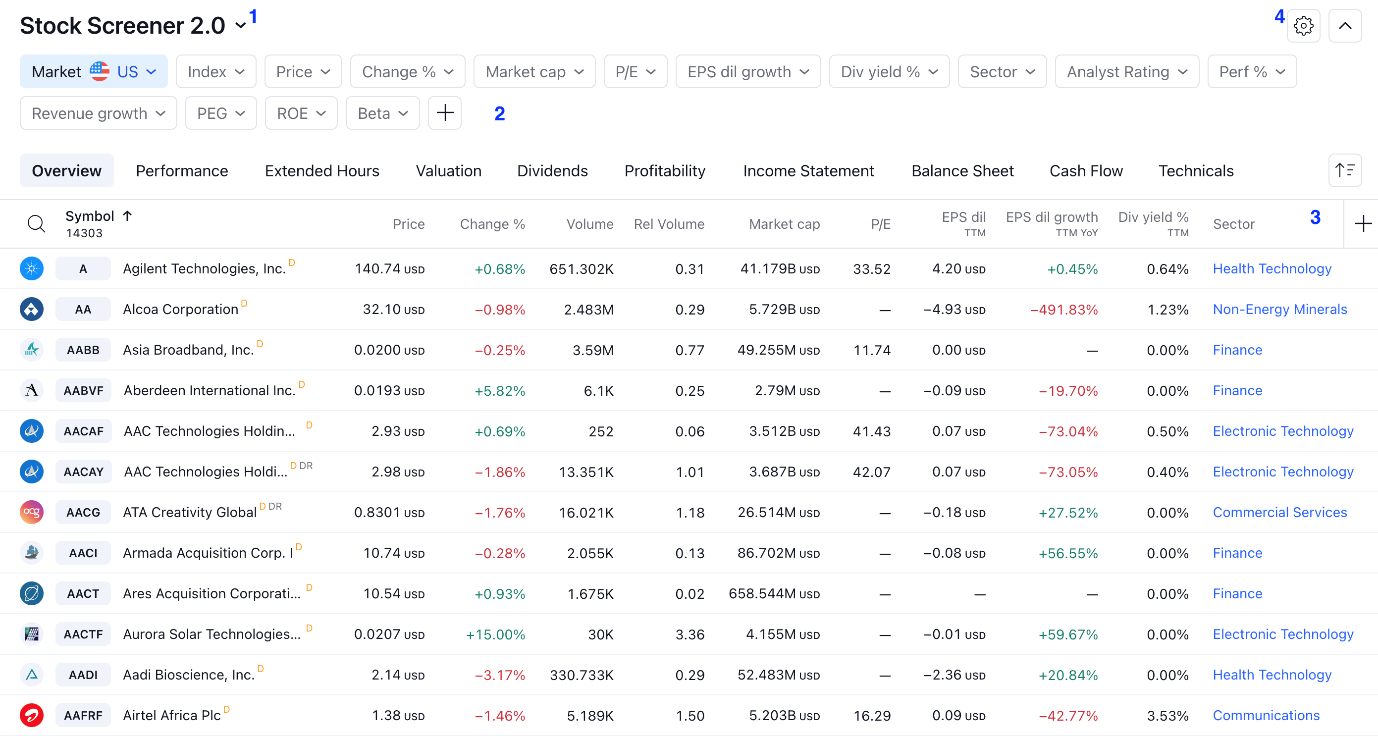This screenshot has width=1378, height=736.
Task: Click the ATA Creativity Global logo icon
Action: pos(32,512)
